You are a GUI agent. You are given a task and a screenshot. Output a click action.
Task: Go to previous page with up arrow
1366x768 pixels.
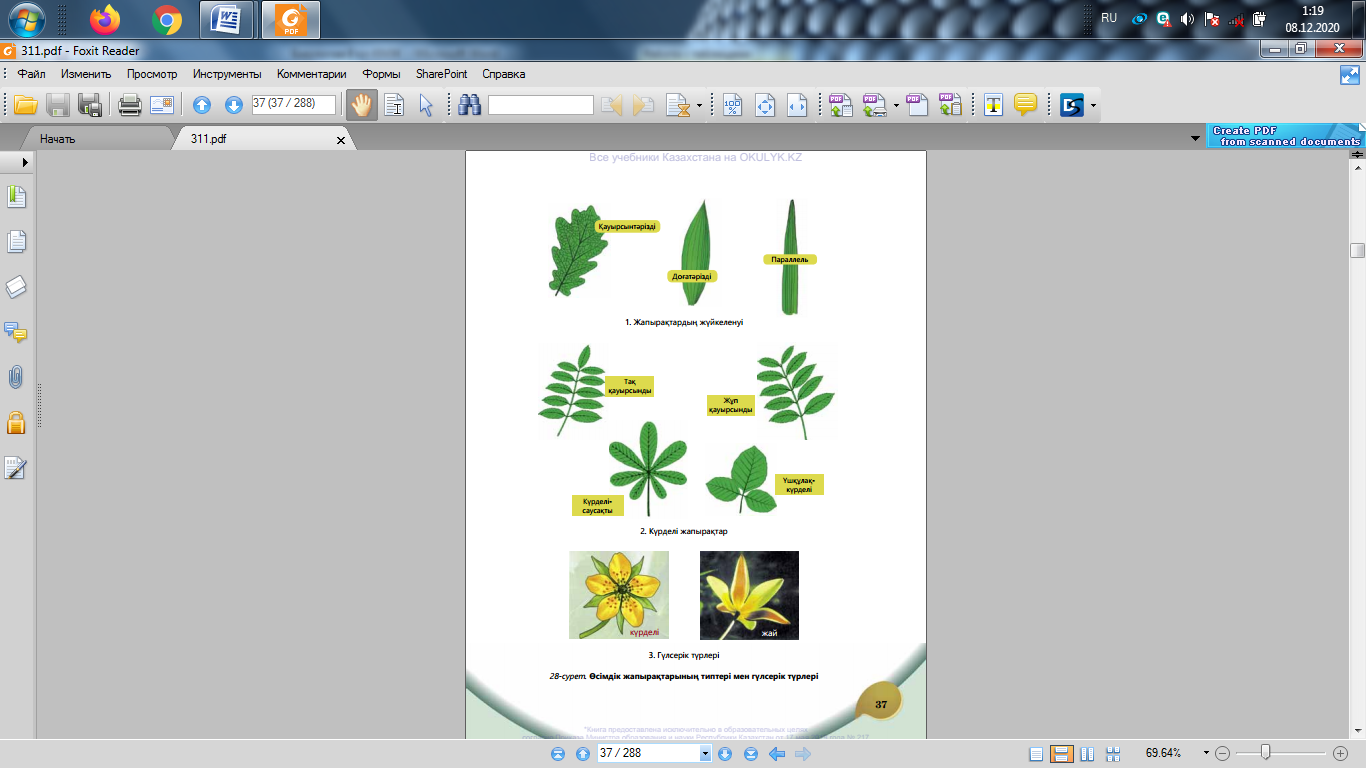(202, 104)
